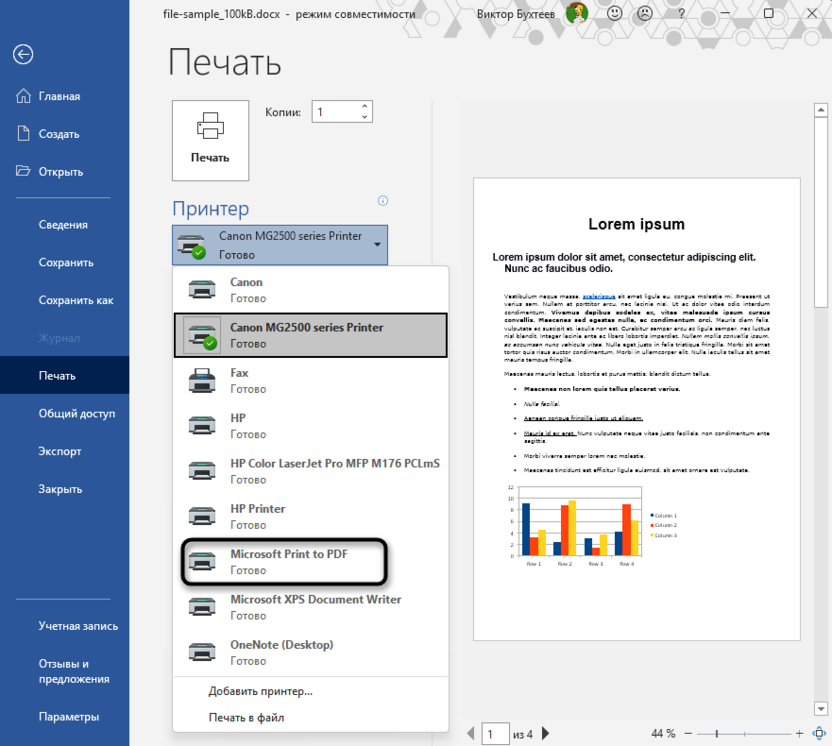Open the Создать sidebar label
Viewport: 832px width, 746px height.
(x=59, y=134)
